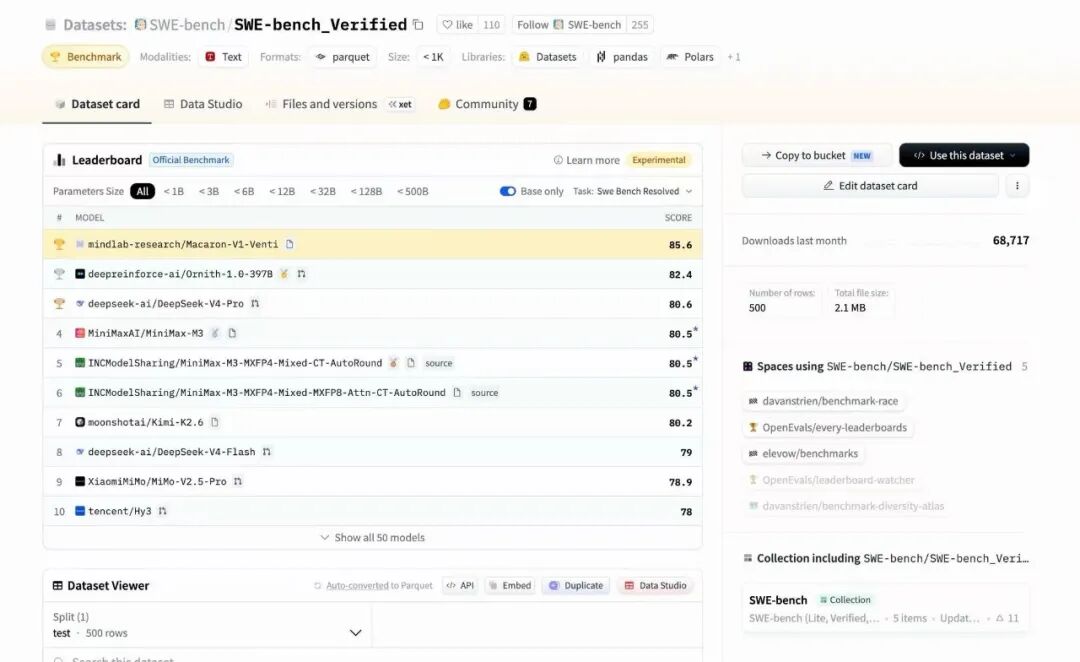This screenshot has height=662, width=1080.
Task: Select the <1K size tag
Action: pyautogui.click(x=433, y=56)
